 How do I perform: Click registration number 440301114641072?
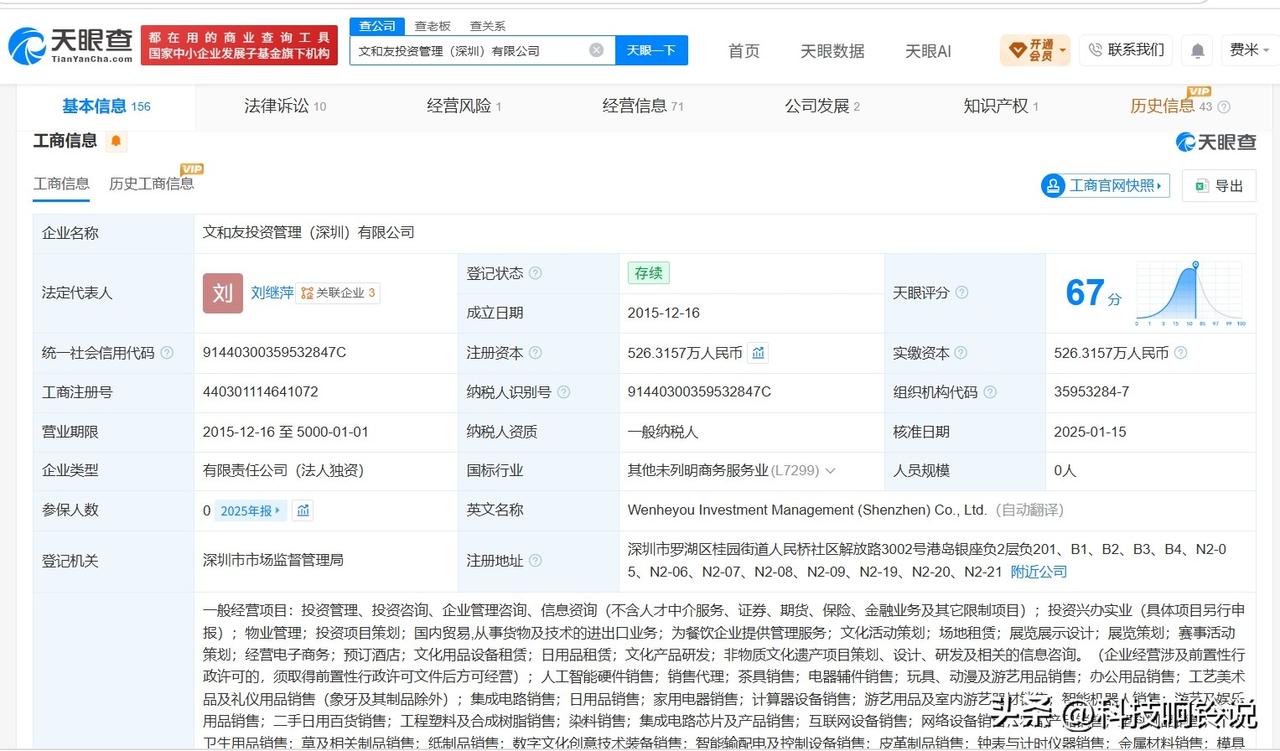(260, 392)
